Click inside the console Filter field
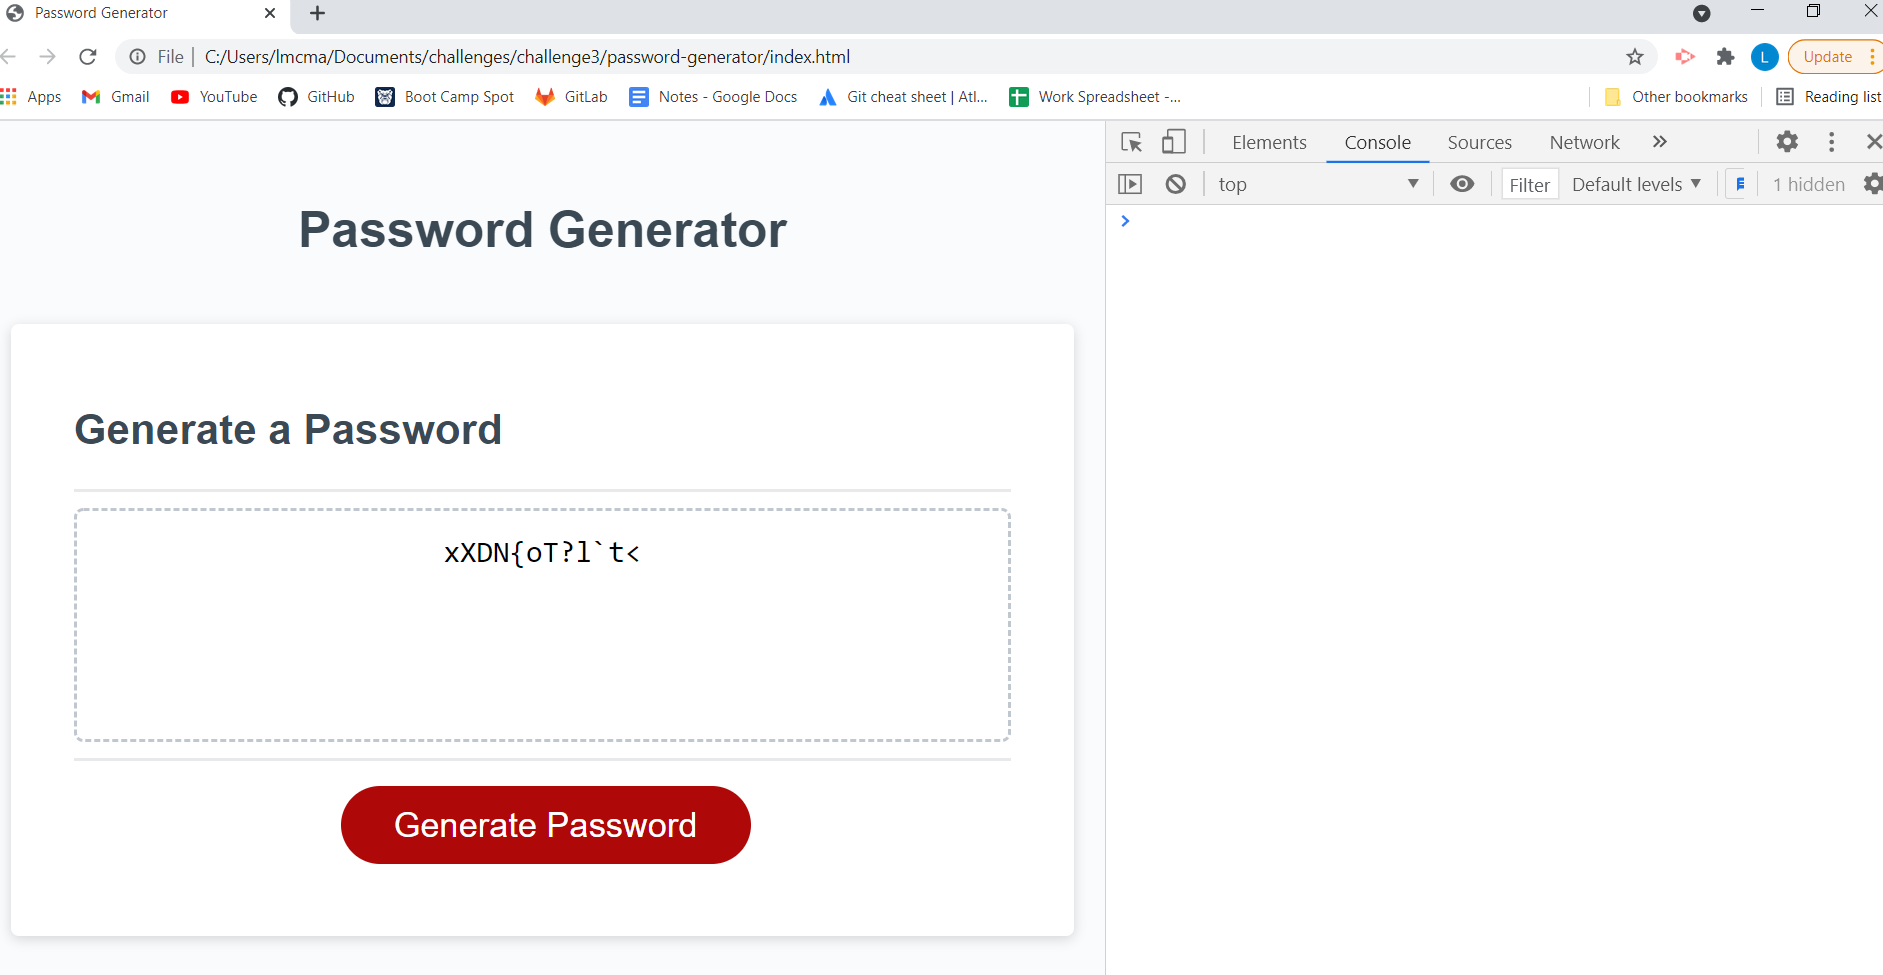This screenshot has width=1883, height=975. click(1529, 184)
